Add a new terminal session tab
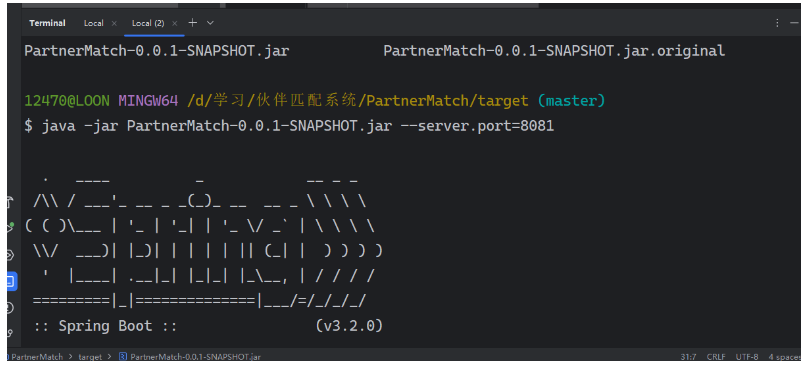Image resolution: width=811 pixels, height=365 pixels. tap(192, 23)
